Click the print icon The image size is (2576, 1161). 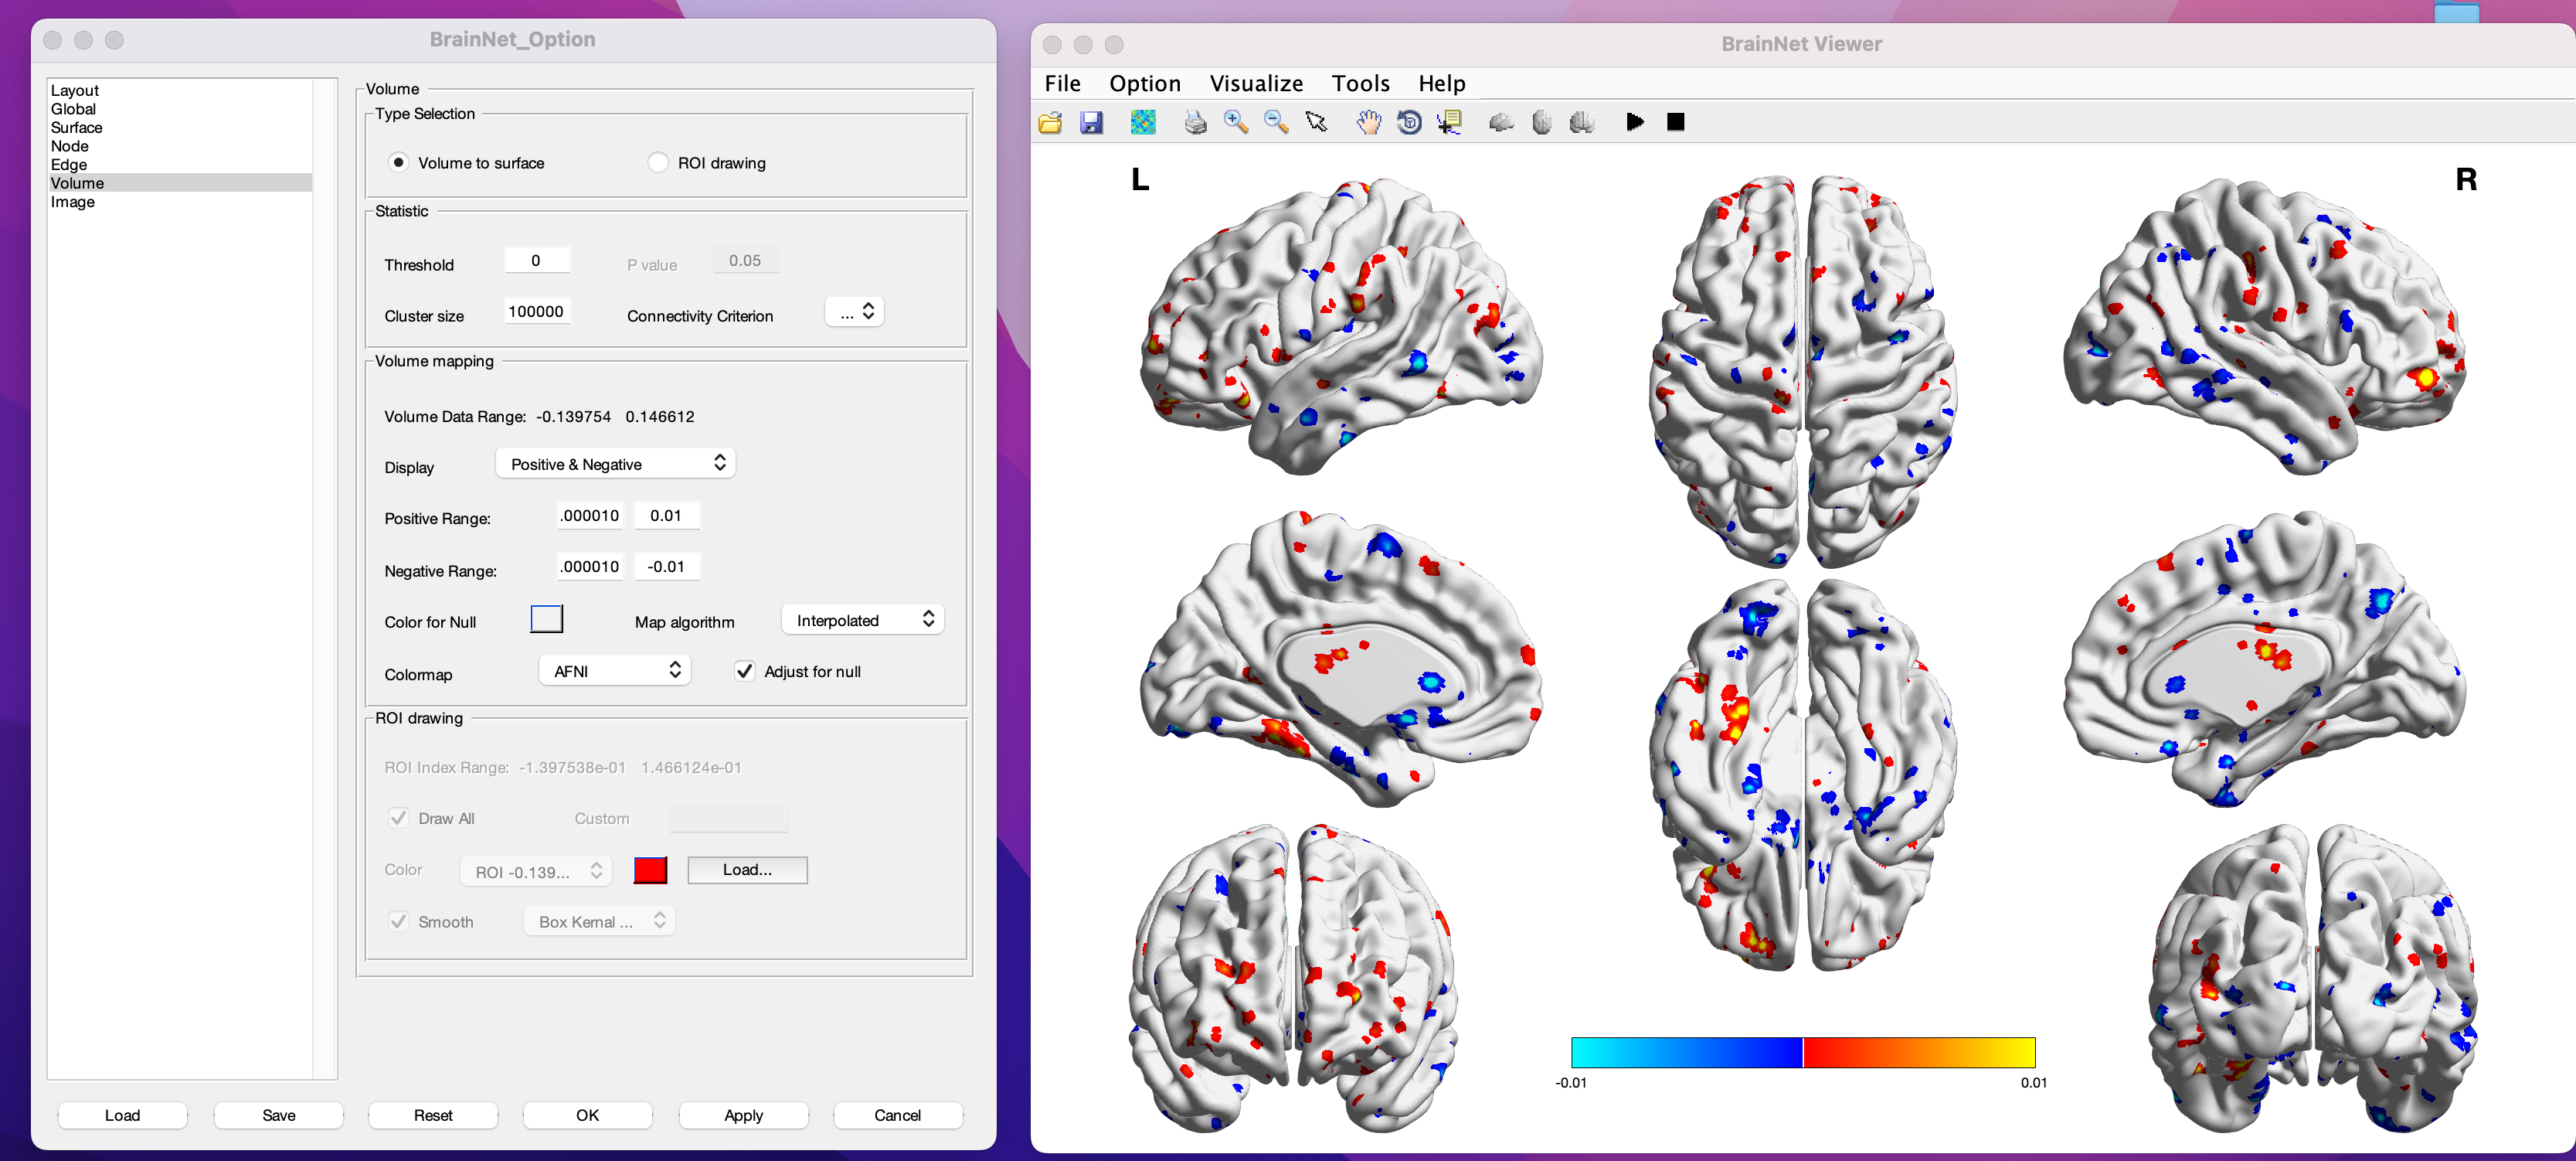pyautogui.click(x=1195, y=122)
